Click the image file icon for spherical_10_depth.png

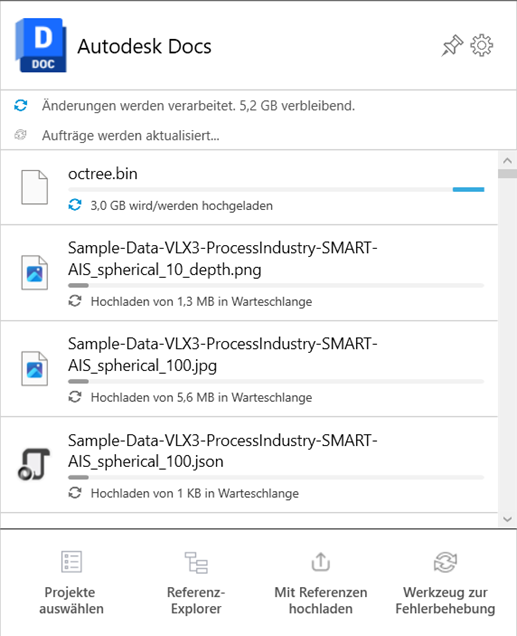click(34, 273)
